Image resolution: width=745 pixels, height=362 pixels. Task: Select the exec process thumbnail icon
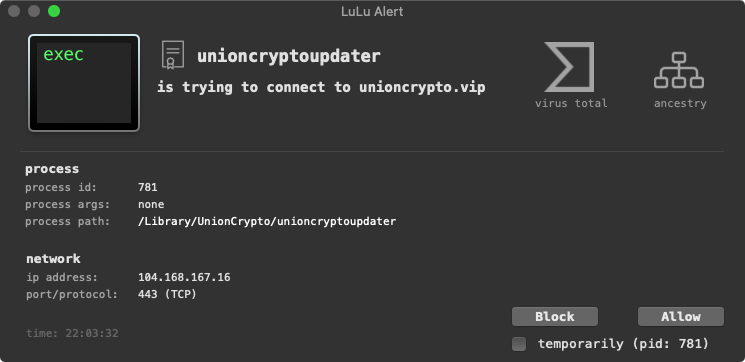[84, 83]
